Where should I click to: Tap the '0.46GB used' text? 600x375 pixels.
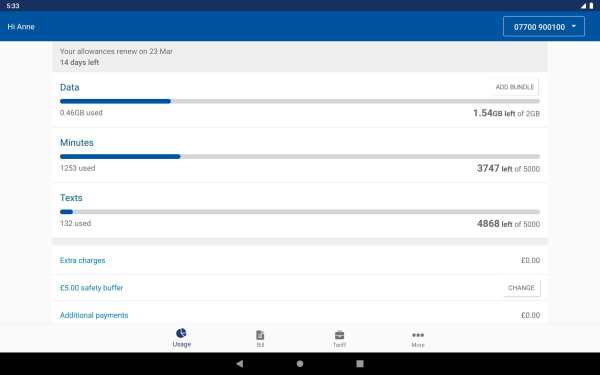point(81,113)
